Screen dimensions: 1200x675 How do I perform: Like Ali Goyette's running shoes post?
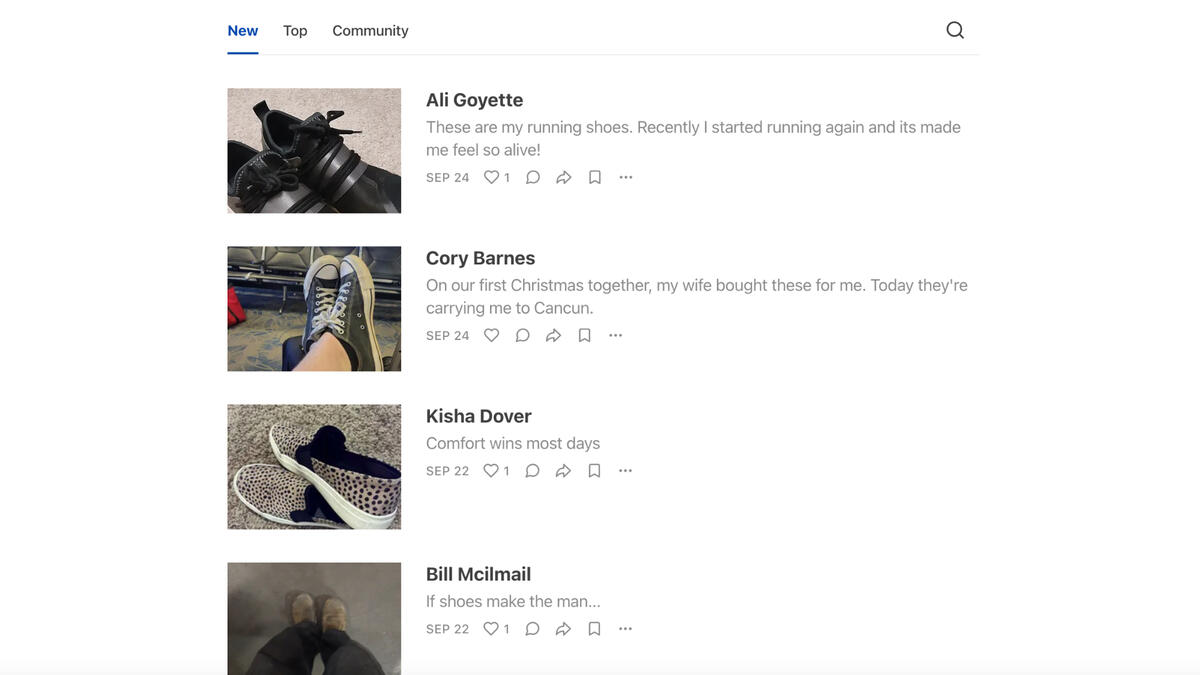point(491,177)
